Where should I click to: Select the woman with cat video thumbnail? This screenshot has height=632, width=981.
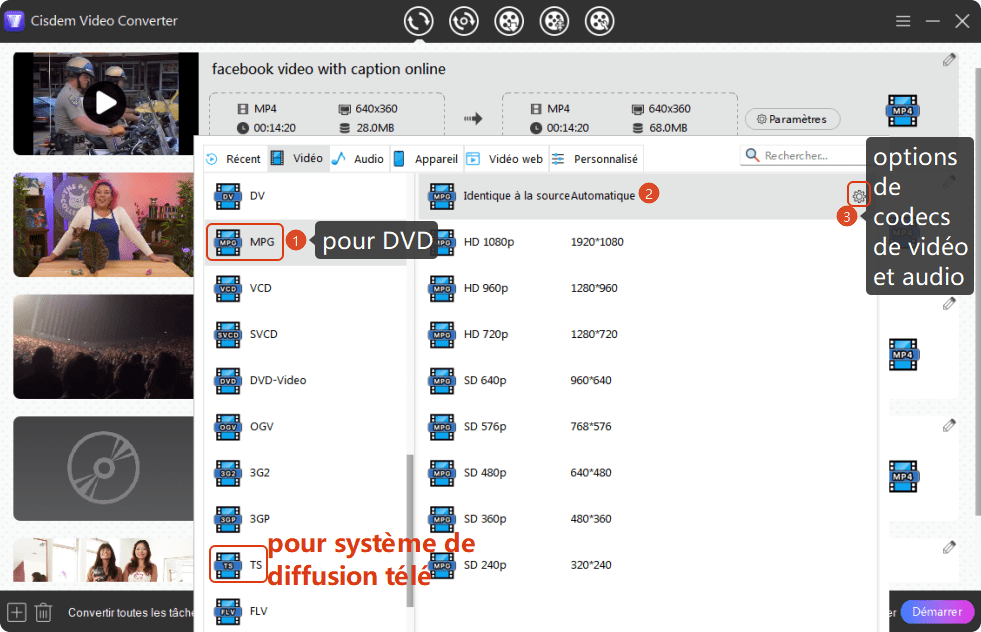pyautogui.click(x=103, y=225)
